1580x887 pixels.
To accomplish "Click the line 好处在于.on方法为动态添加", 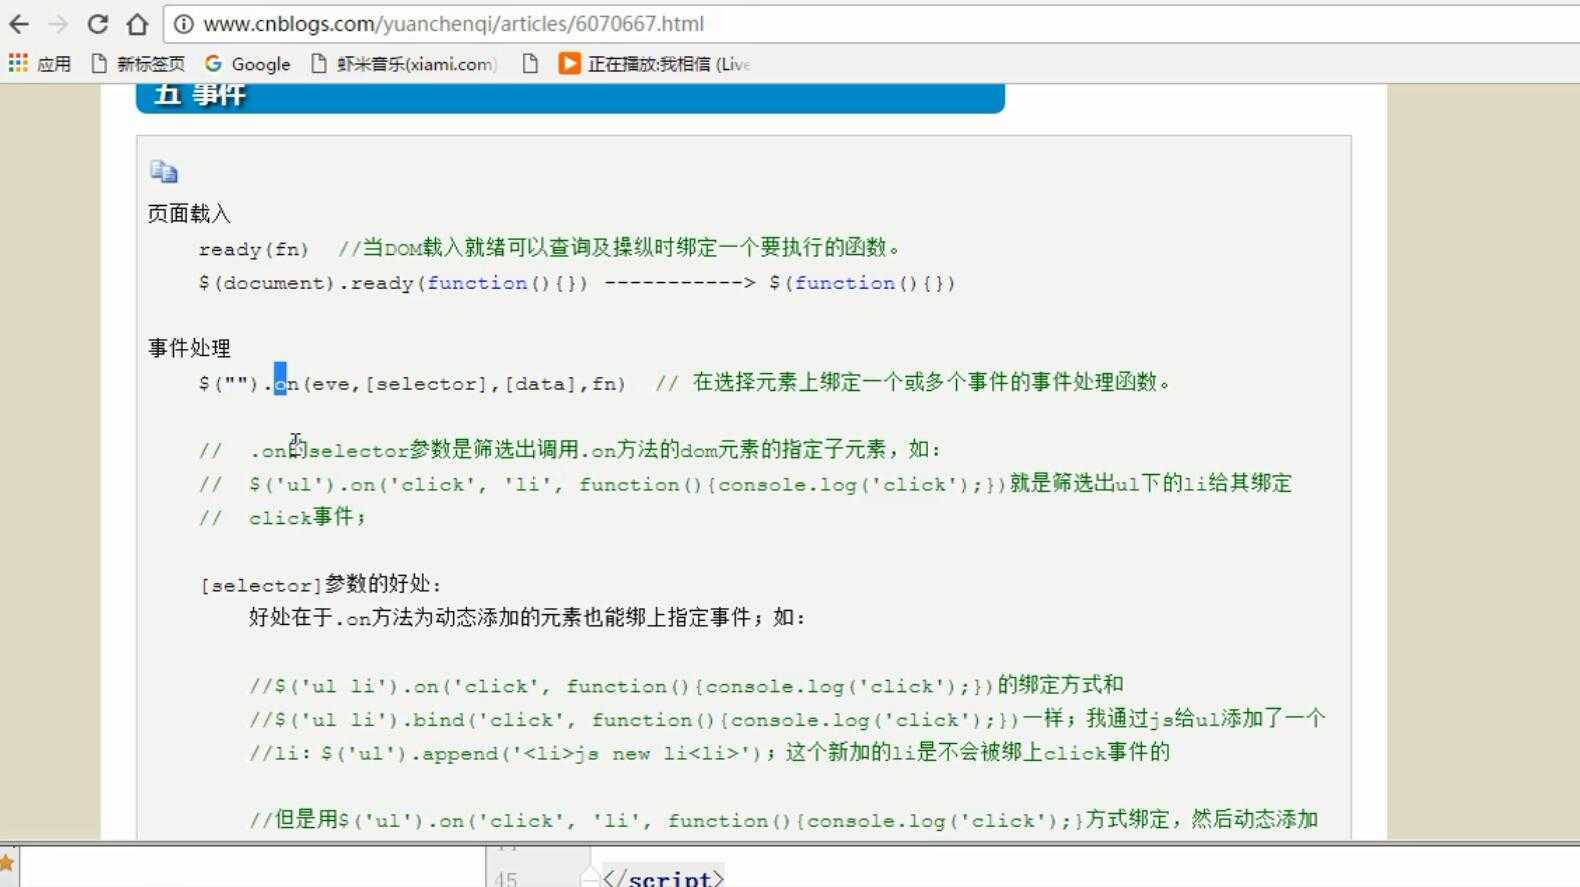I will [x=527, y=618].
